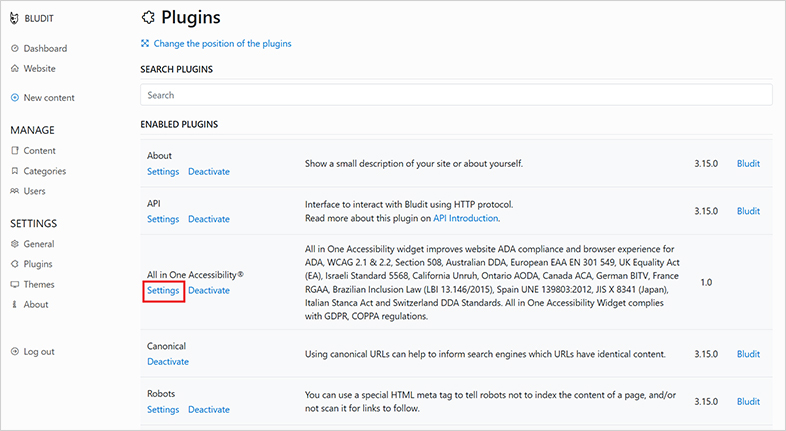
Task: Deactivate the API plugin
Action: click(208, 219)
